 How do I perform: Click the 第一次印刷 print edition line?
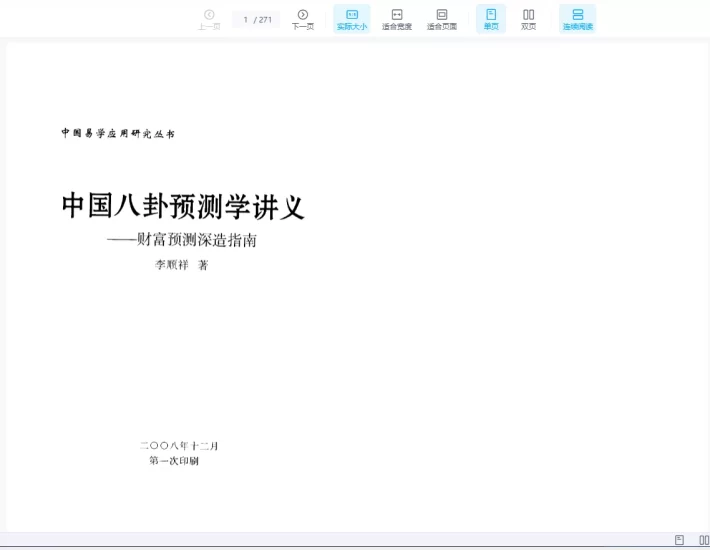pyautogui.click(x=173, y=461)
